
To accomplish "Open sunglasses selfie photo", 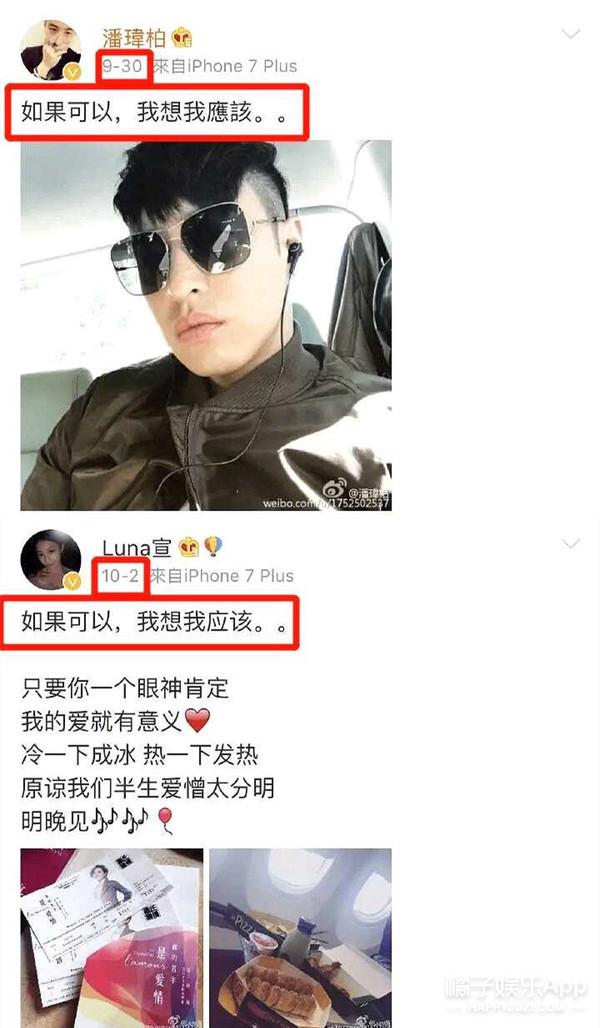I will [x=206, y=325].
